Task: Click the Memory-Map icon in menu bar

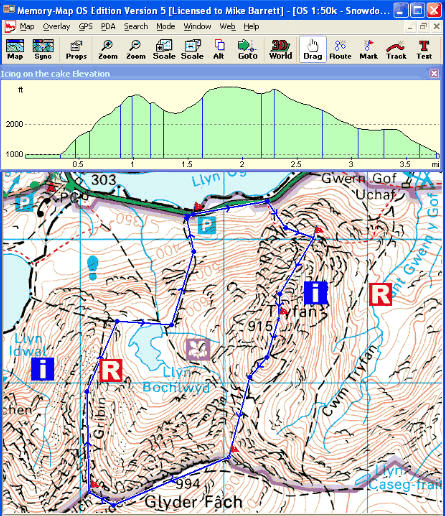Action: [10, 27]
